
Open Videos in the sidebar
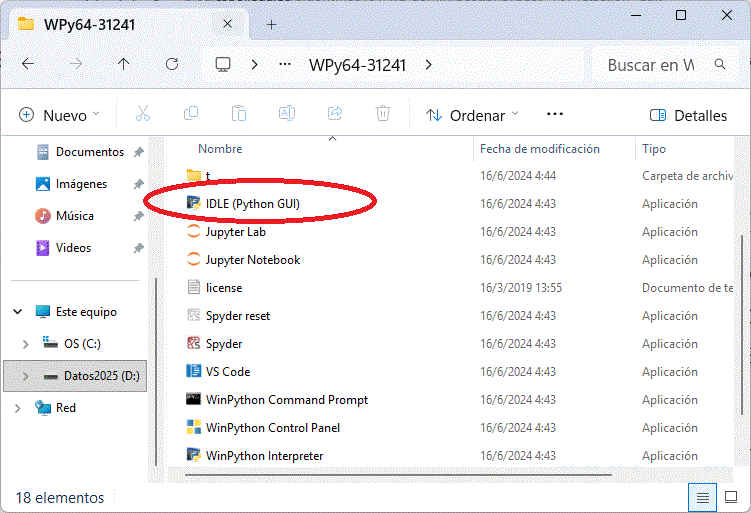pyautogui.click(x=73, y=248)
